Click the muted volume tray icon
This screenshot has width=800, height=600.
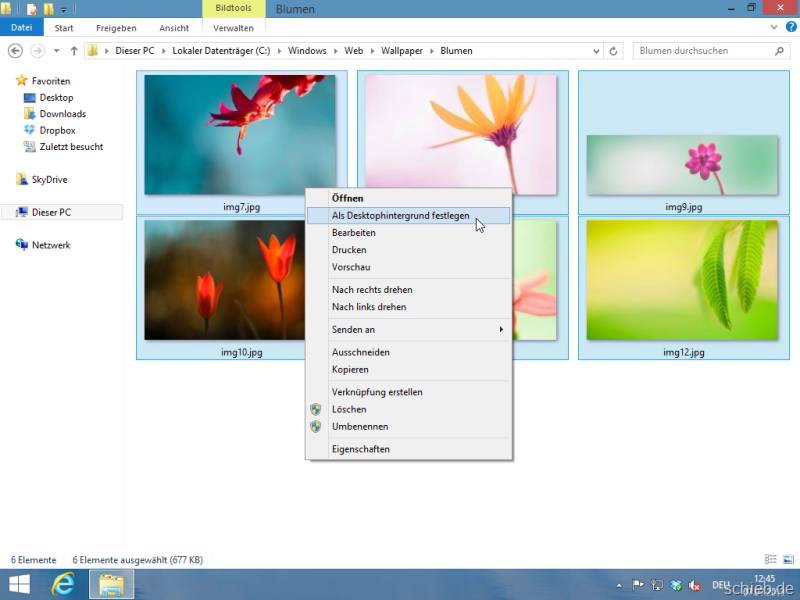[695, 585]
